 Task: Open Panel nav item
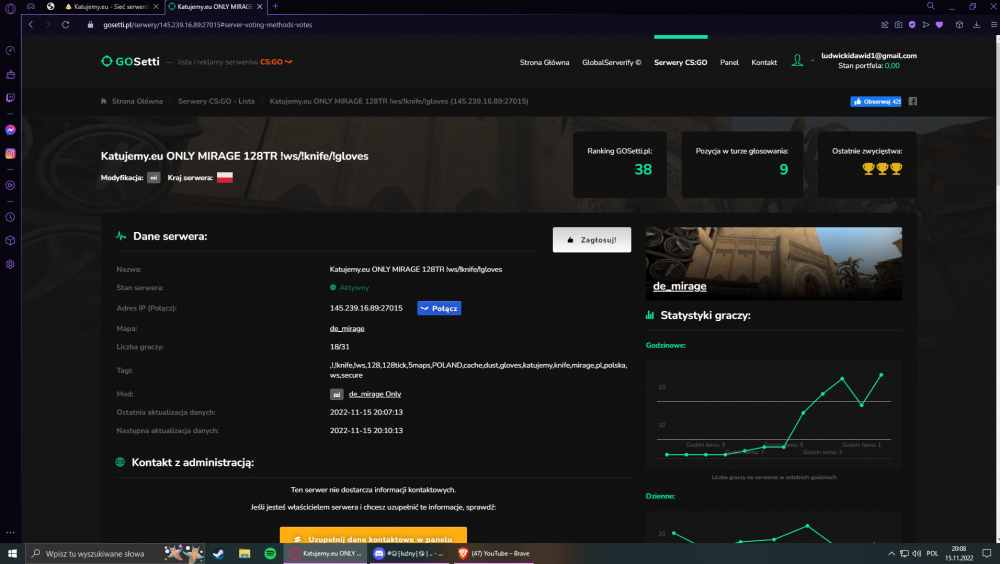coord(729,63)
